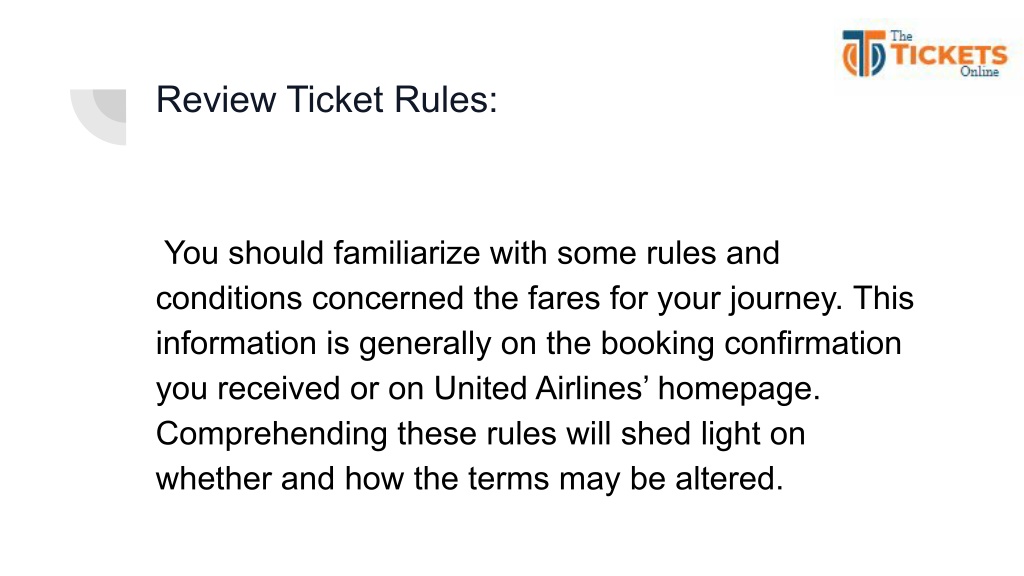Click the small 'The' text in the logo
Viewport: 1024px width, 576px height.
coord(901,36)
